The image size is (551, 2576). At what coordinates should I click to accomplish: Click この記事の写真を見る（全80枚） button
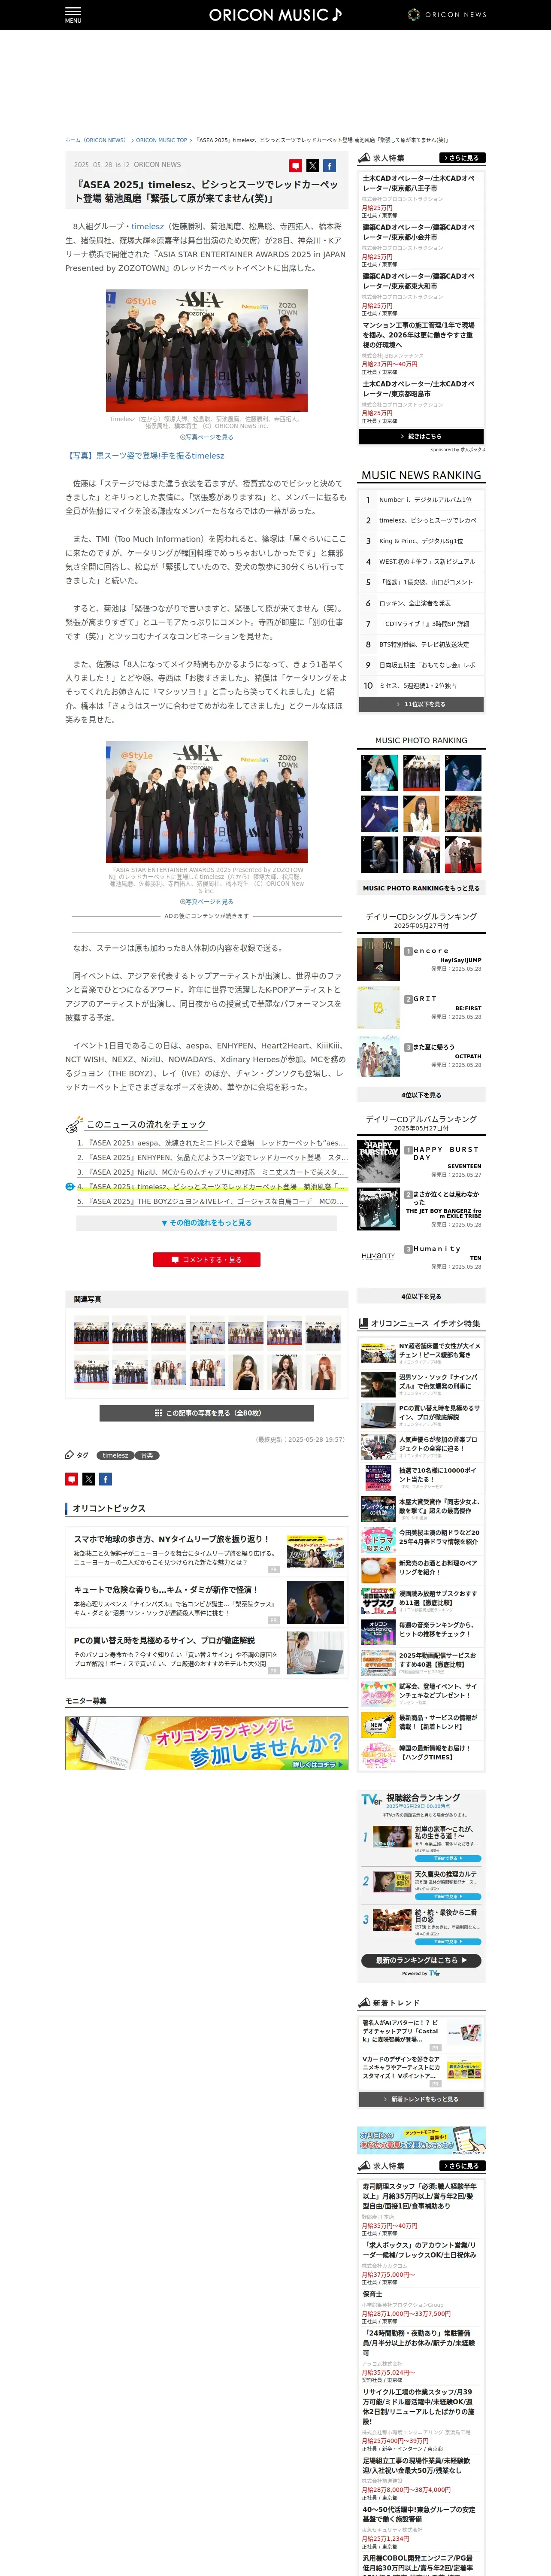click(x=207, y=1413)
